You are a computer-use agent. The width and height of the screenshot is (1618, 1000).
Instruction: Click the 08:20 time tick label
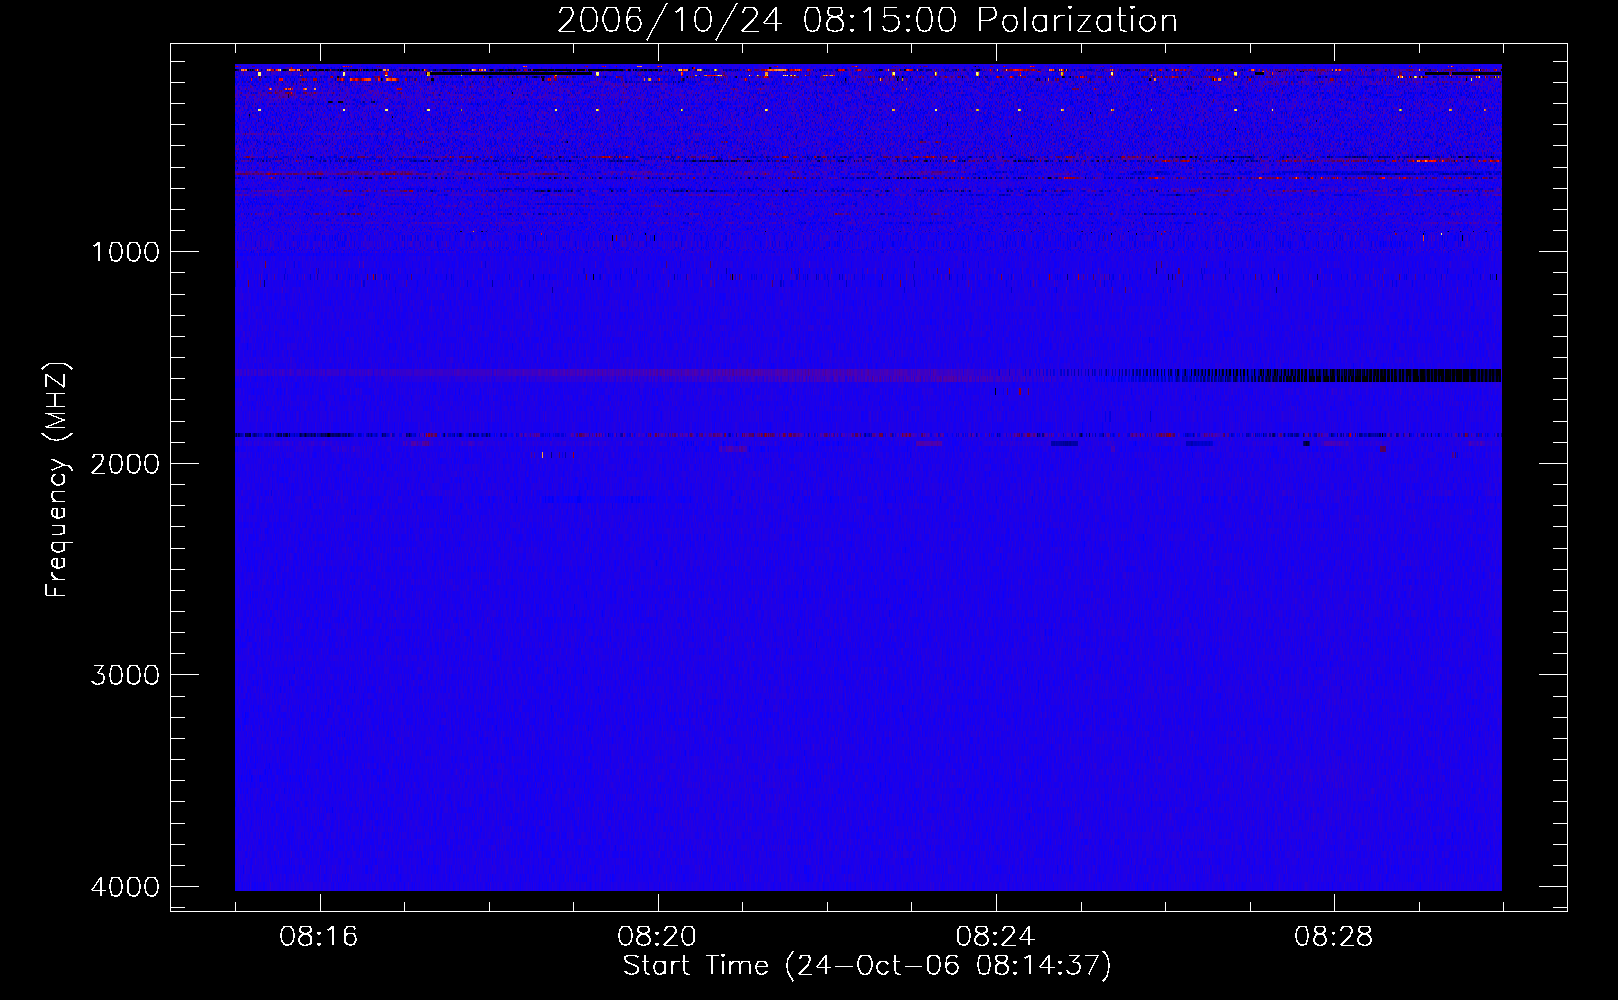[x=657, y=937]
